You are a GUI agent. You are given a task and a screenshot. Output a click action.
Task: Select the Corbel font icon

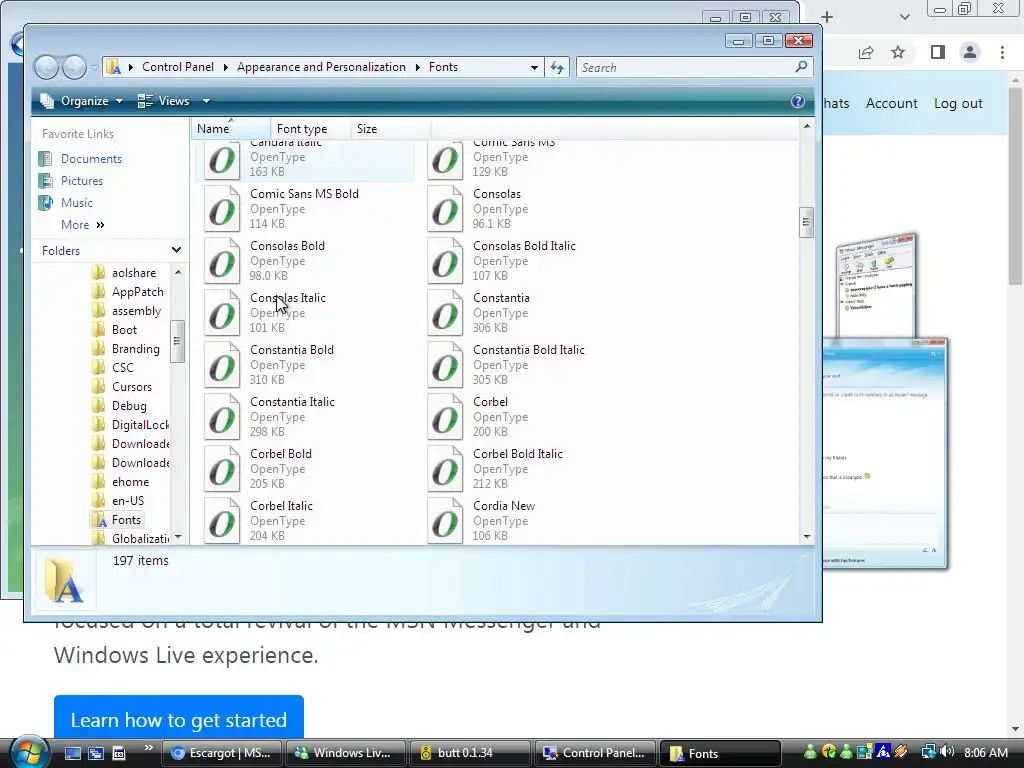click(x=445, y=417)
